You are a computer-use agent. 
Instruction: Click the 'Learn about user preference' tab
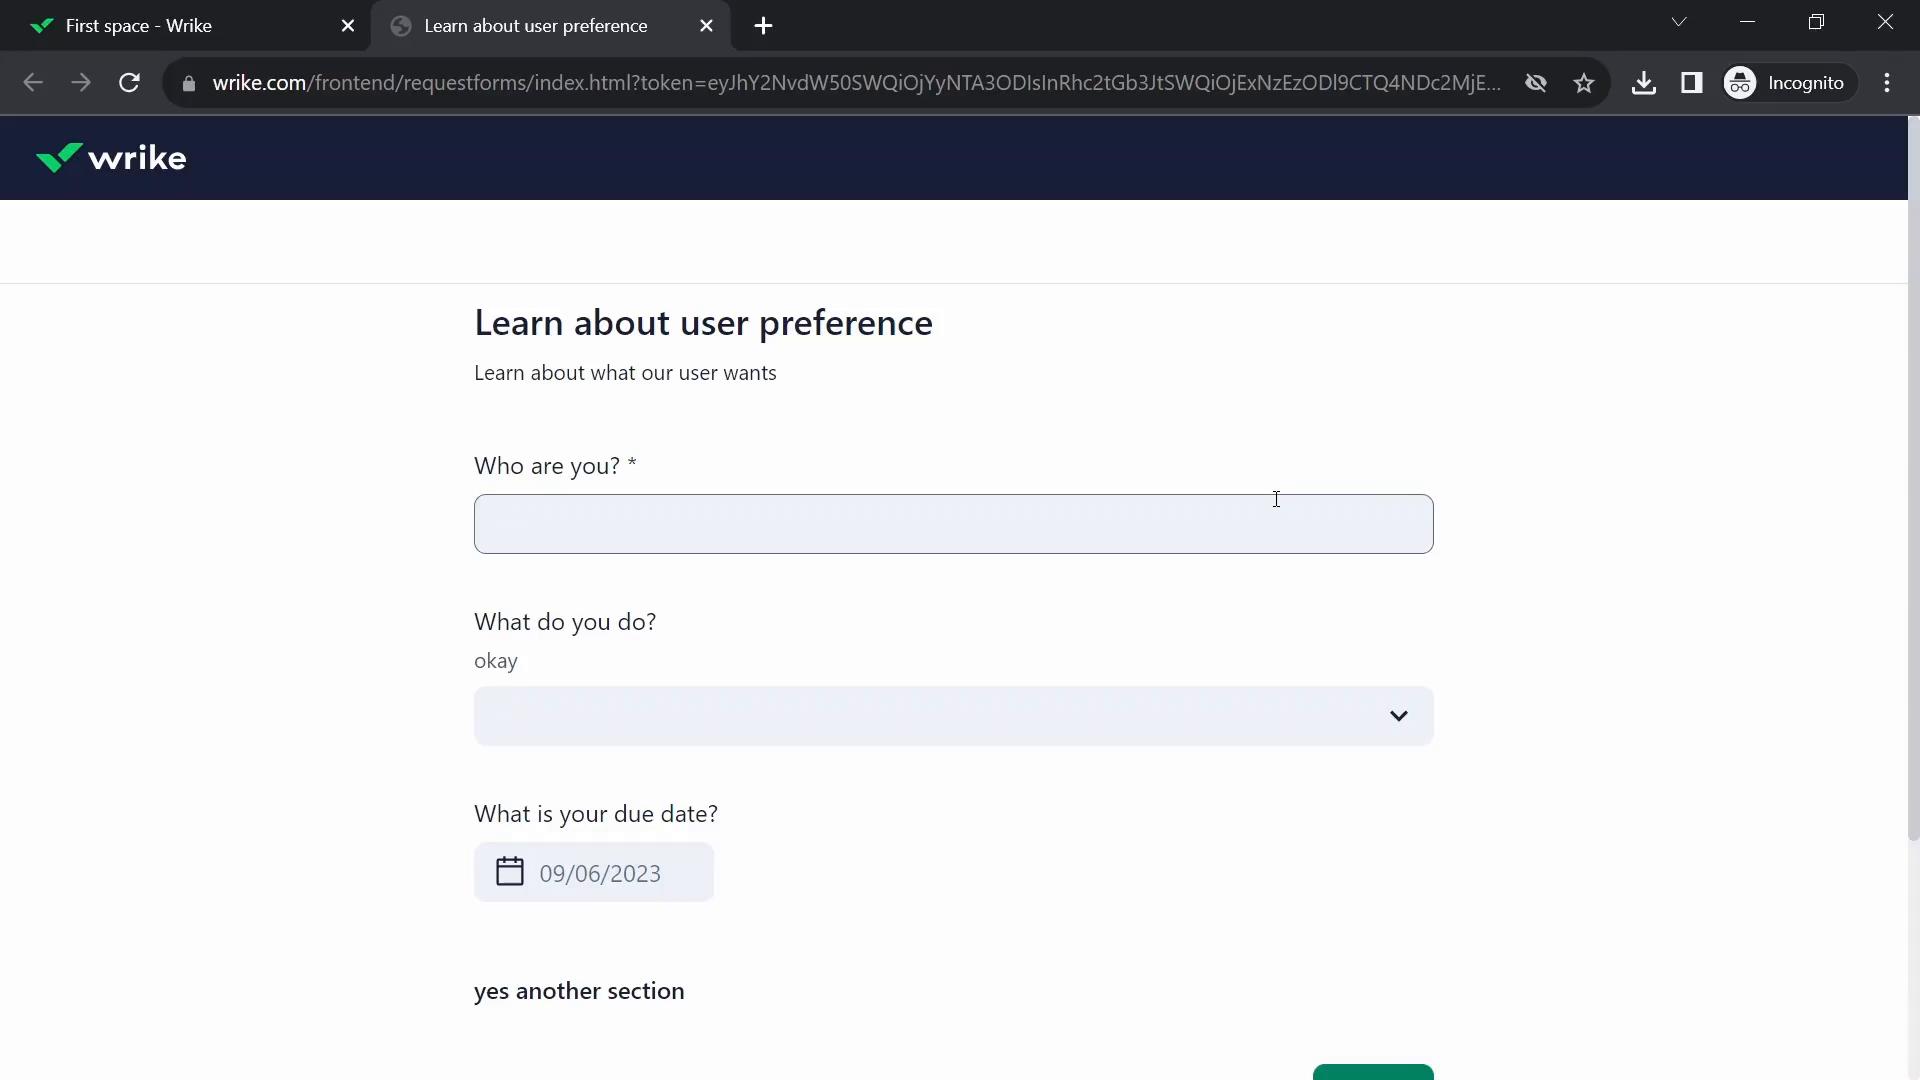coord(535,26)
